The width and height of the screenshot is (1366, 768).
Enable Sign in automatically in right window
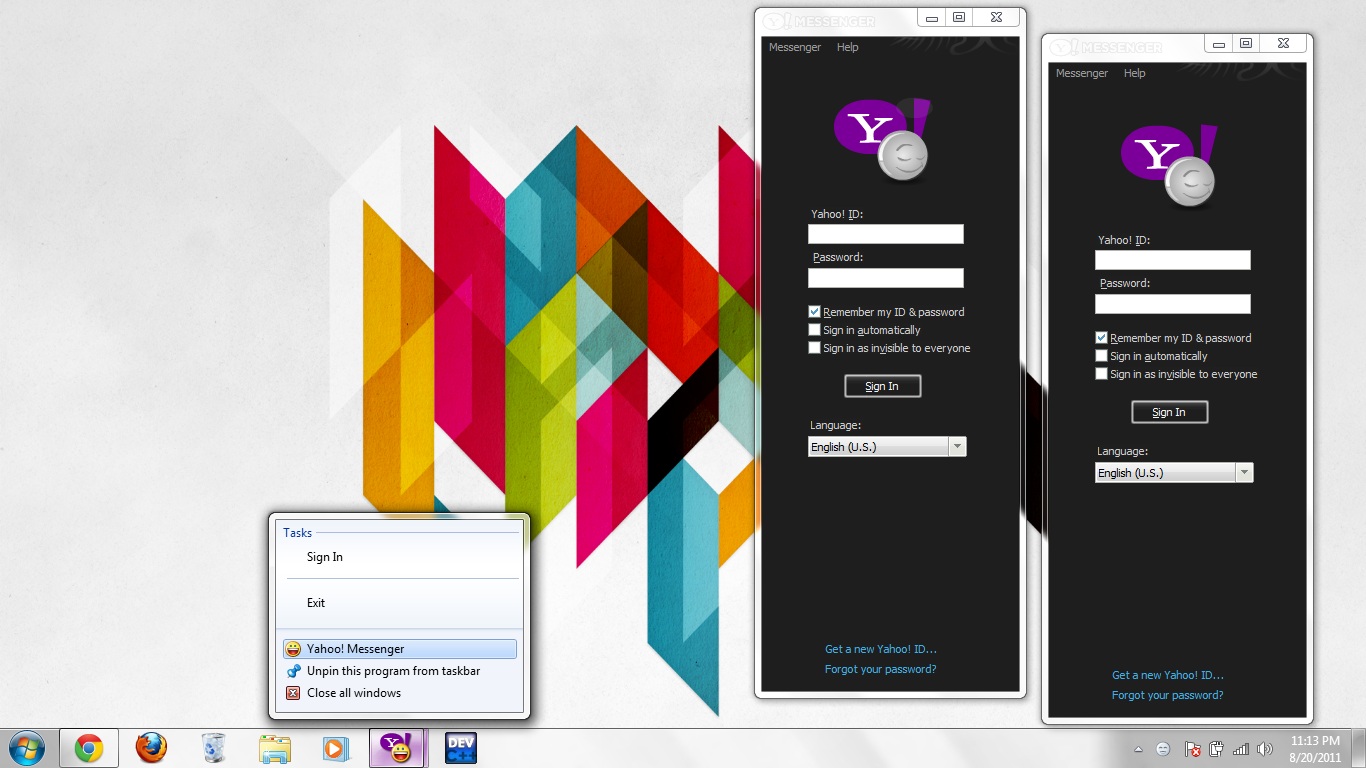[1101, 356]
